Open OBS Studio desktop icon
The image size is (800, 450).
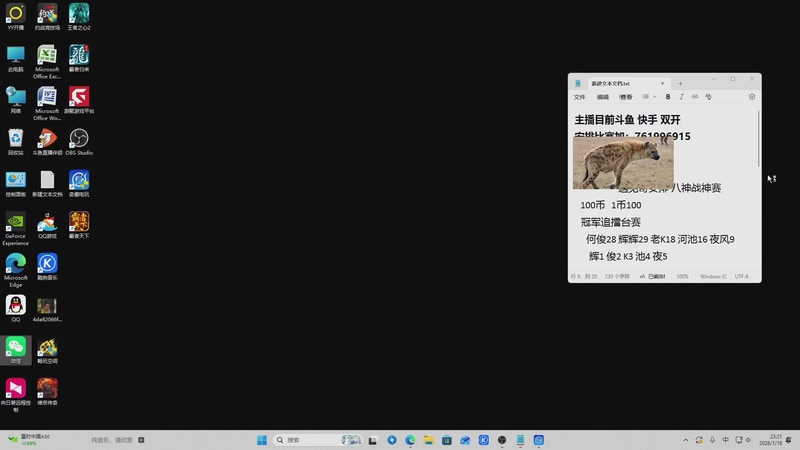coord(78,139)
